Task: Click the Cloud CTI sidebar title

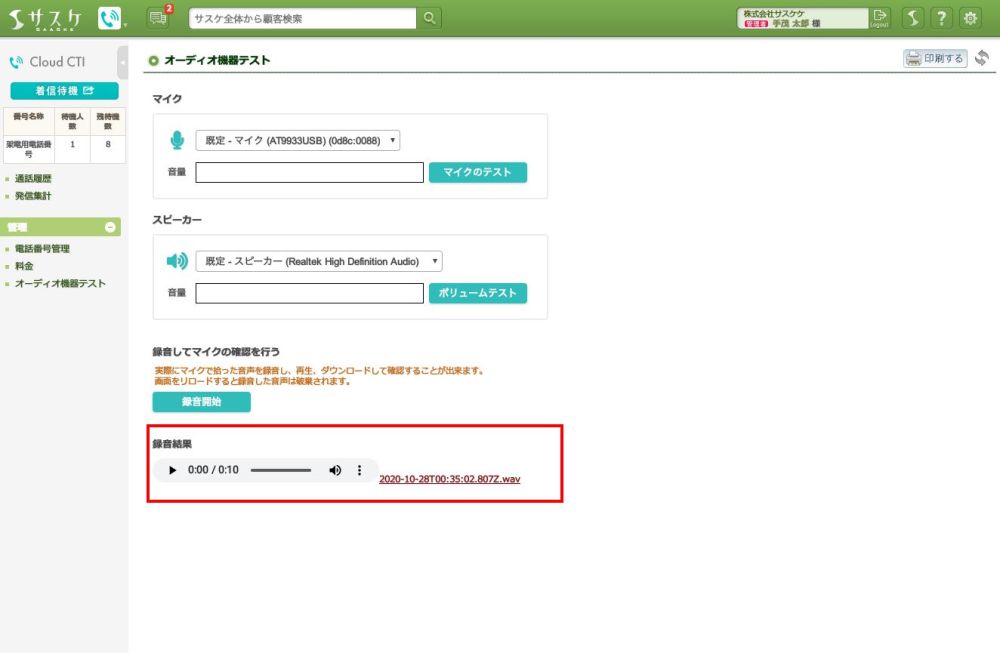Action: [x=57, y=62]
